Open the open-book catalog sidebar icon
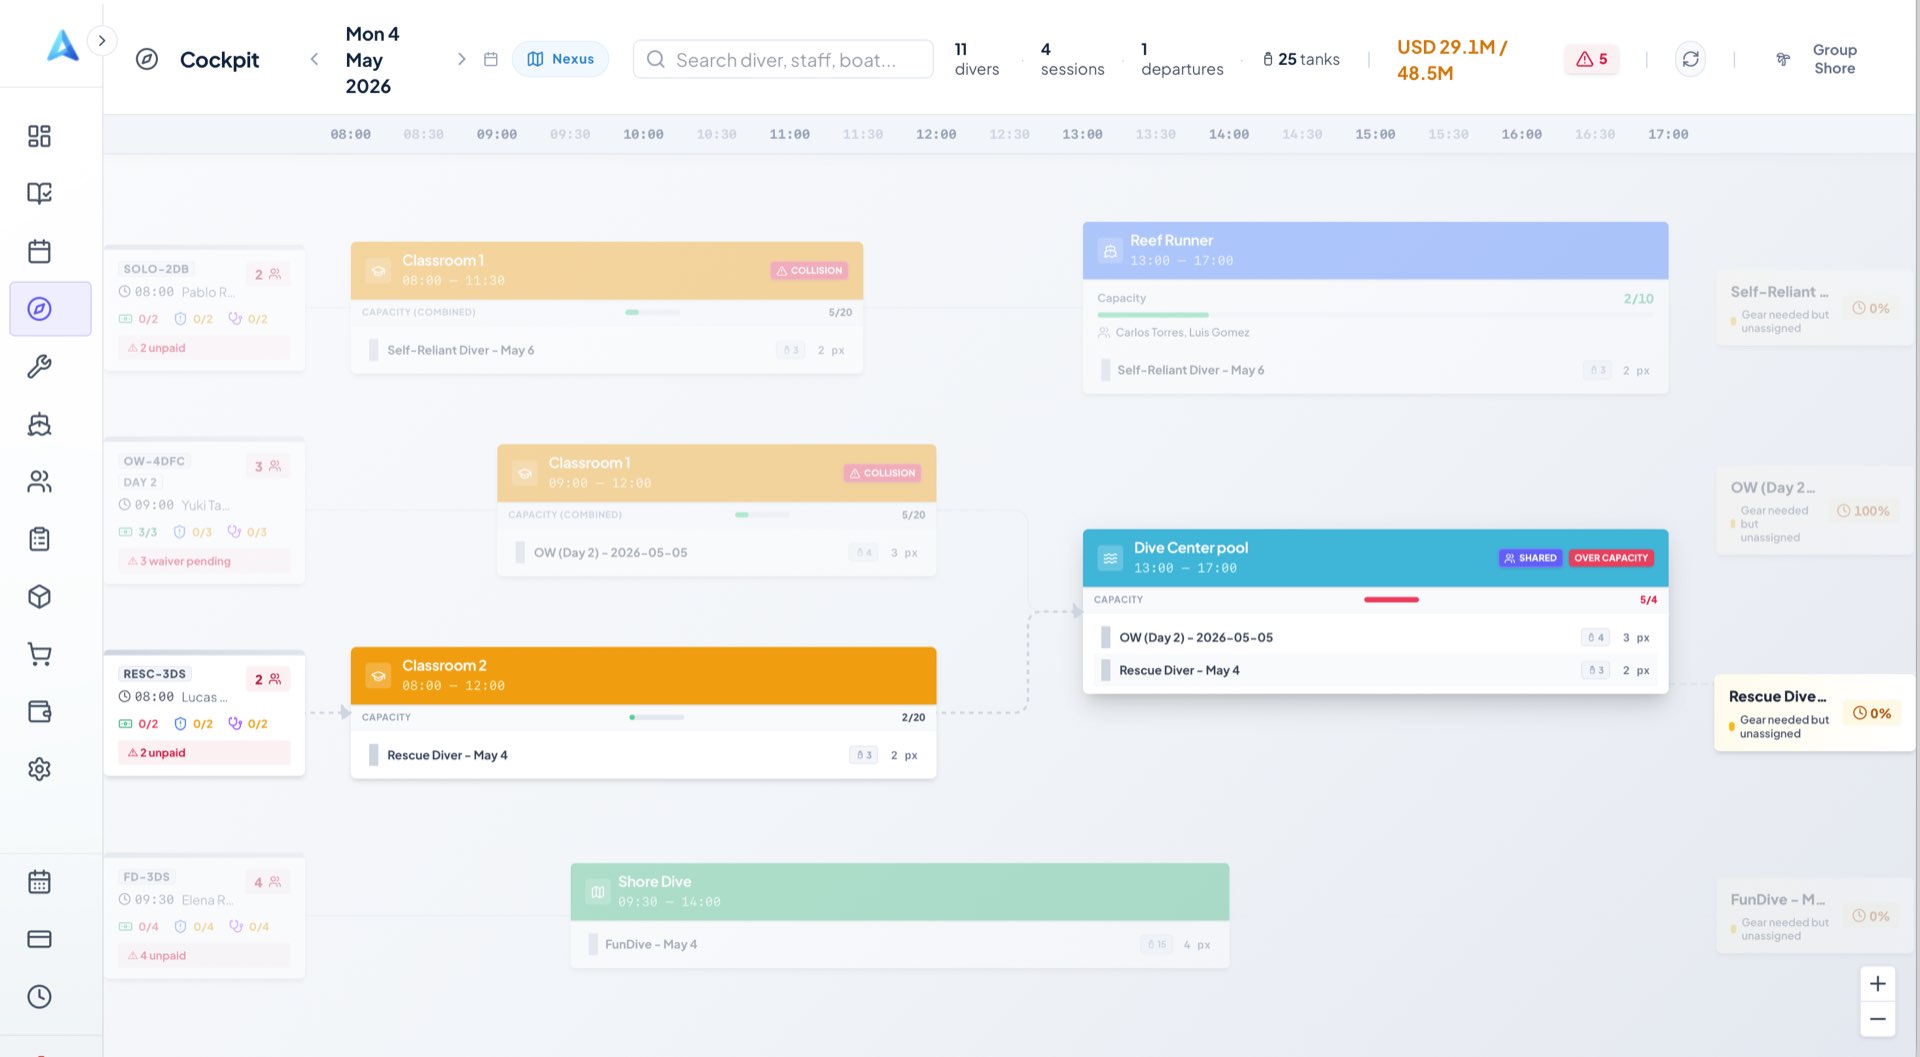Screen dimensions: 1920x1057 39,193
